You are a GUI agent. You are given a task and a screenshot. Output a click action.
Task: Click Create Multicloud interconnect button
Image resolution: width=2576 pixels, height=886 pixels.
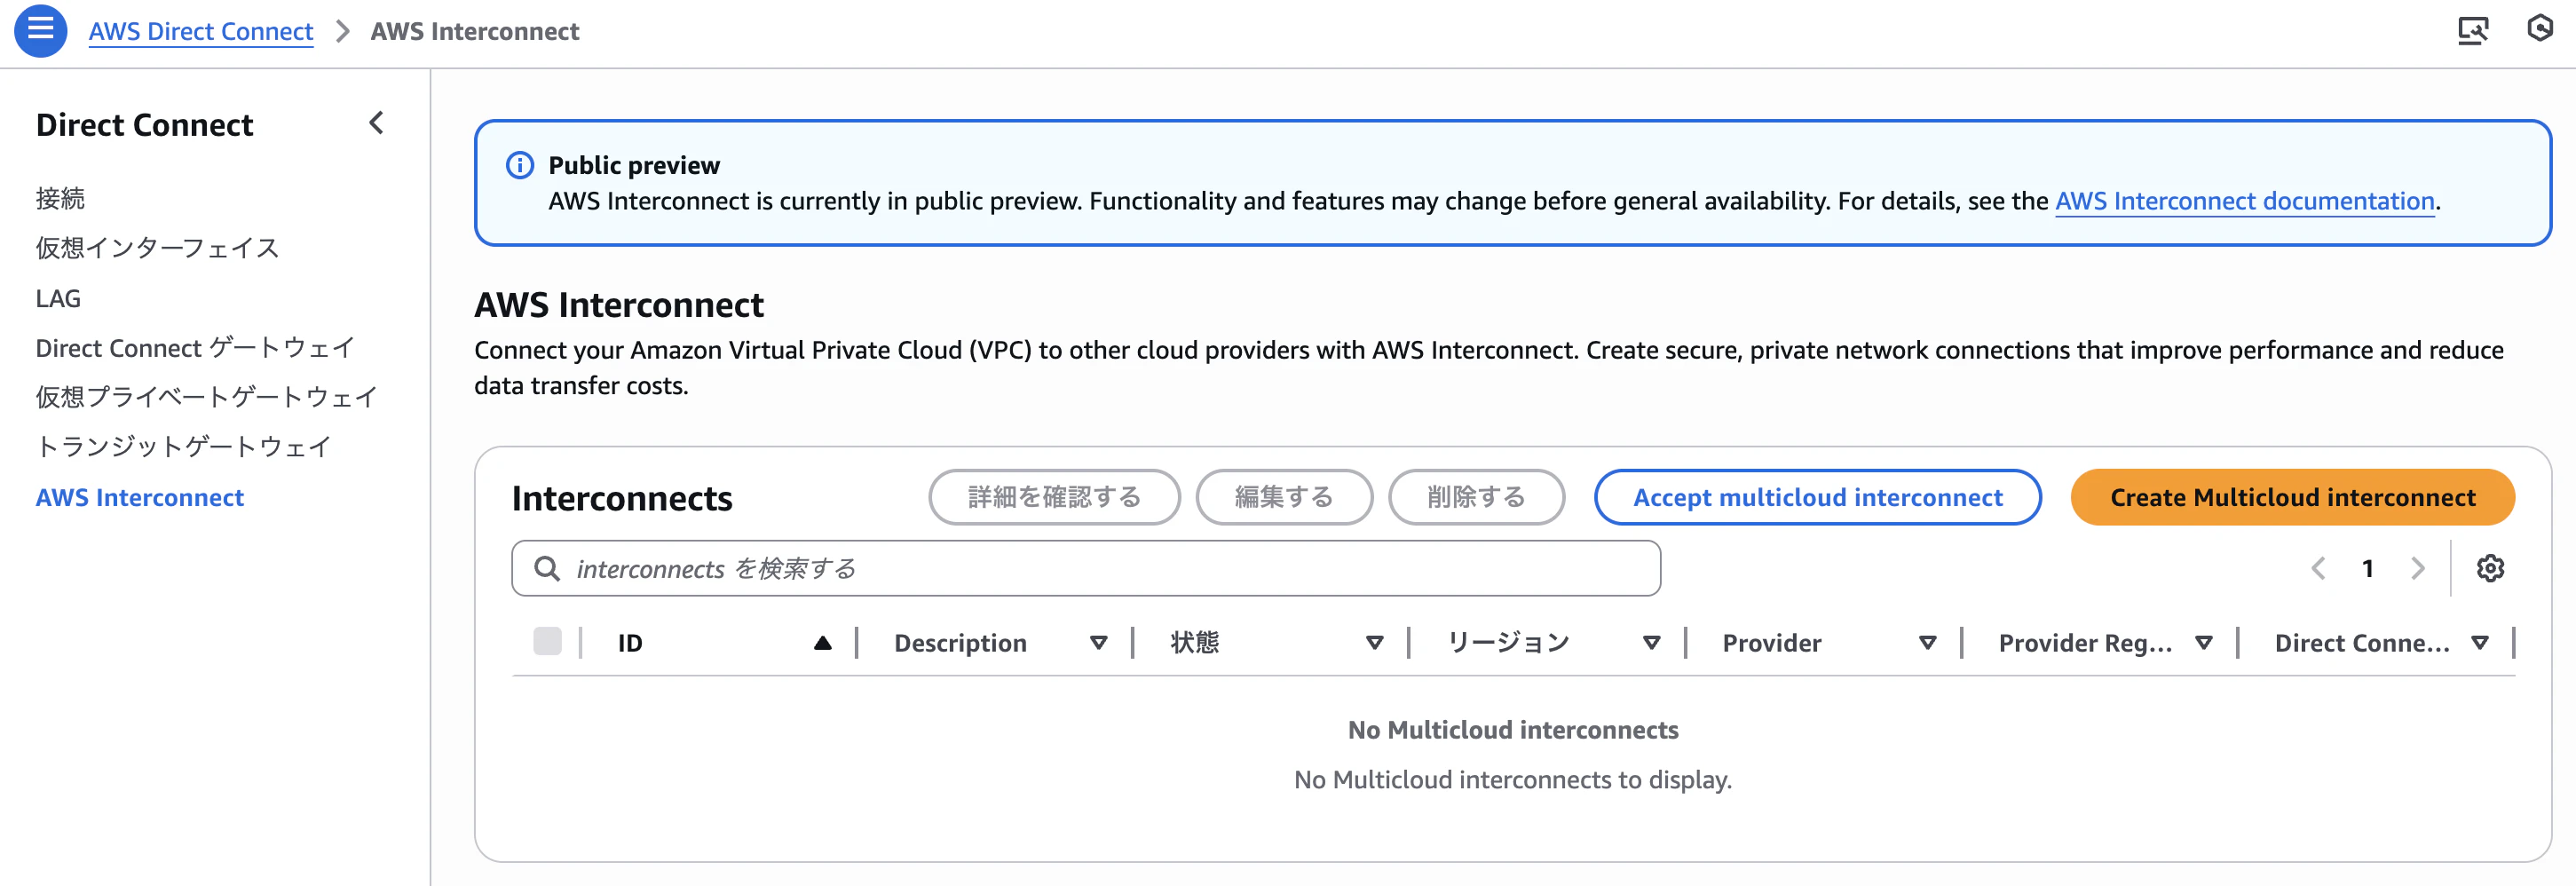pyautogui.click(x=2292, y=497)
